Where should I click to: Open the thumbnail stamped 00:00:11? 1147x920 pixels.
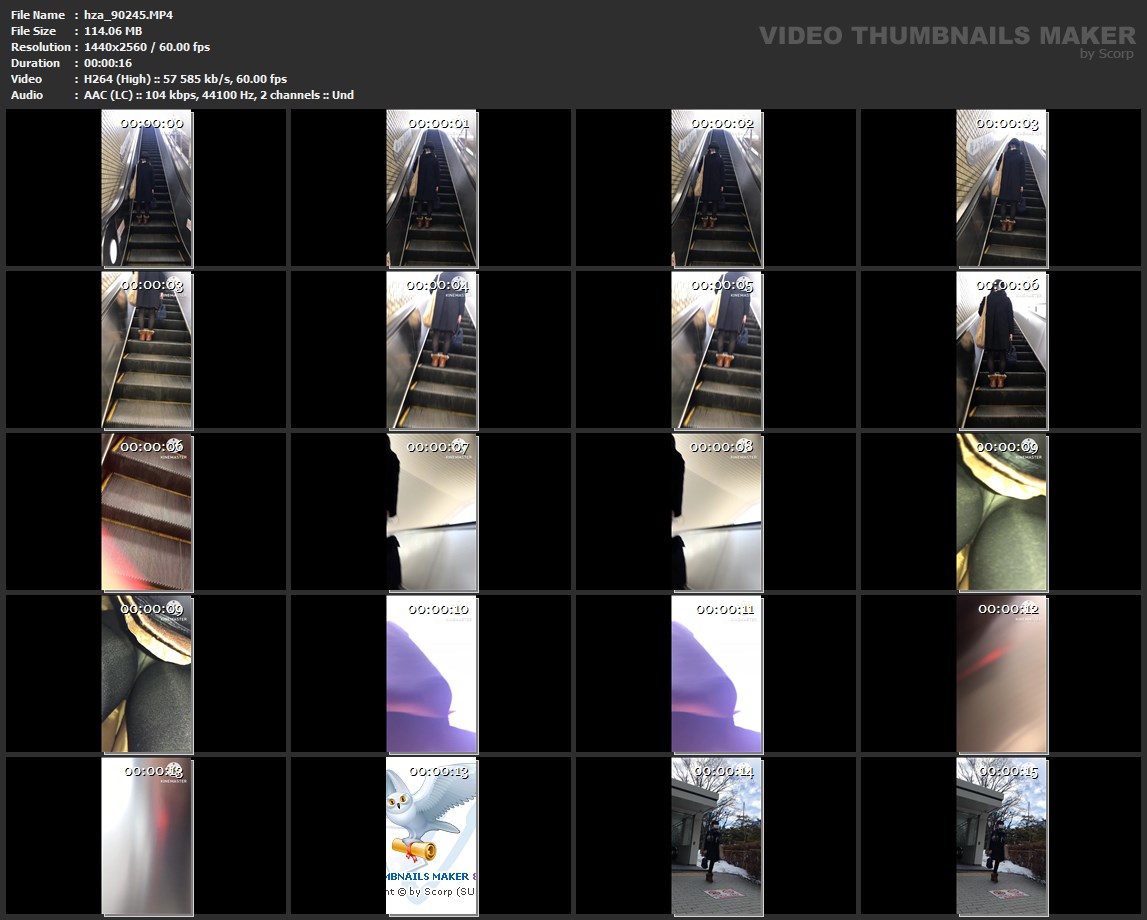[717, 674]
